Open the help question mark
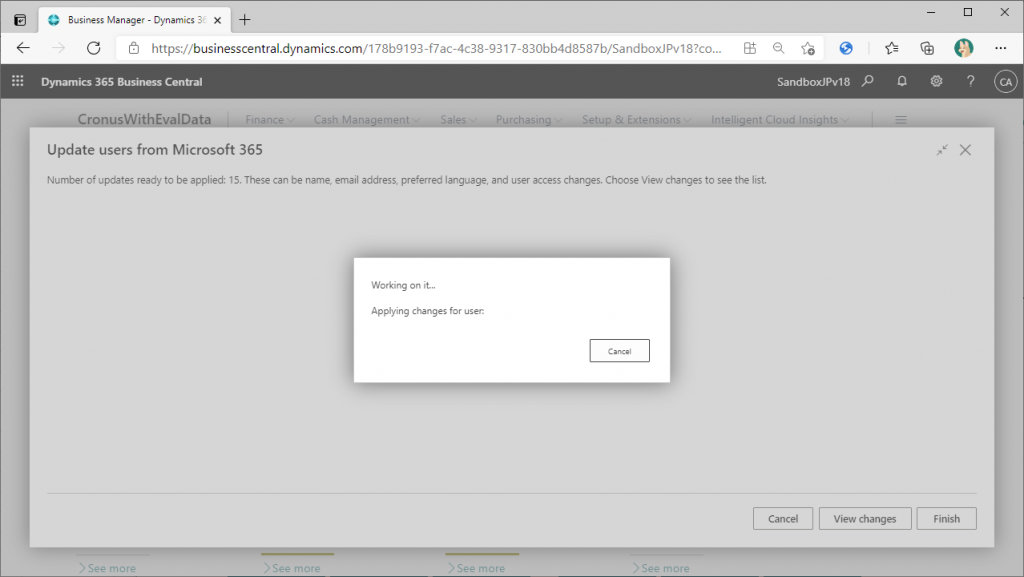 click(970, 81)
